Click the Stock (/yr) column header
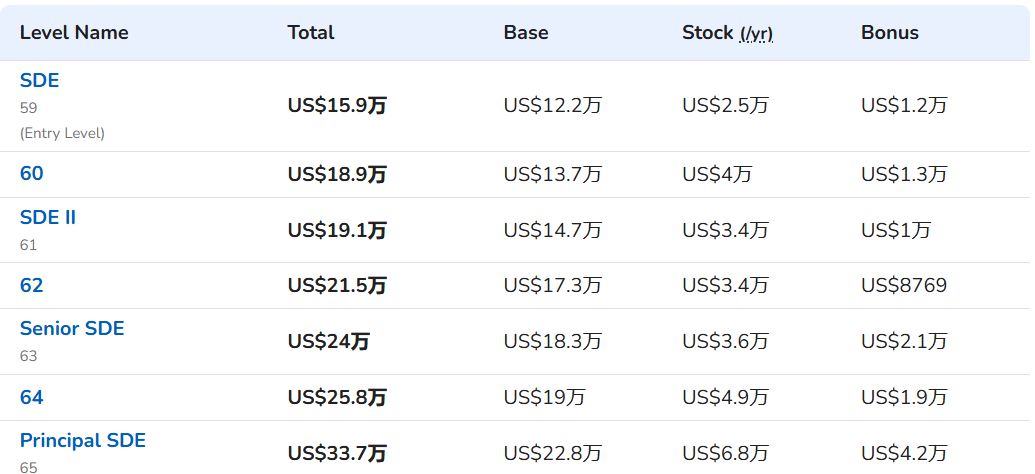This screenshot has height=474, width=1035. pos(727,33)
